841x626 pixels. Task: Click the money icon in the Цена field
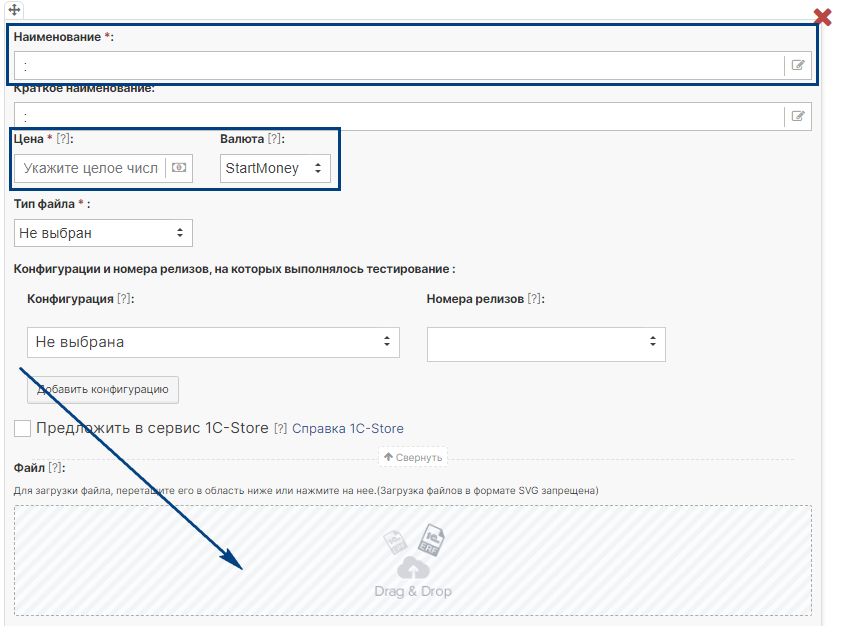point(179,168)
